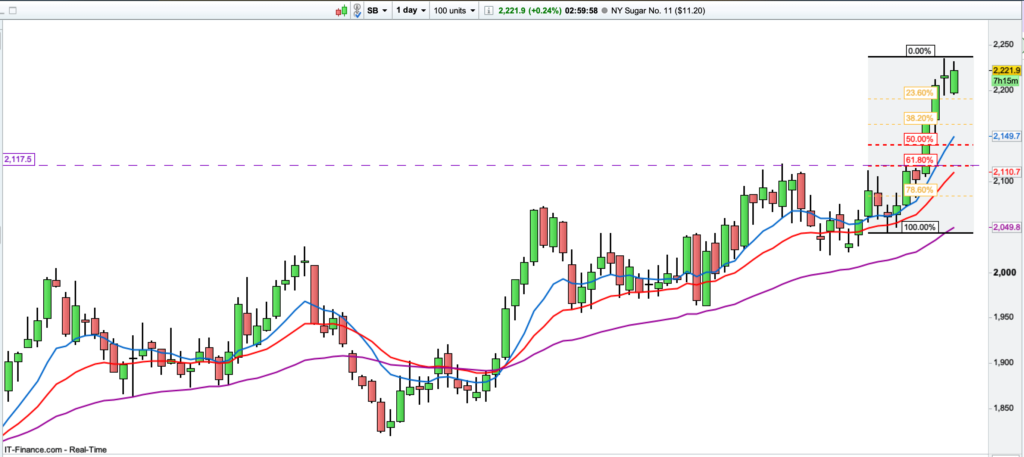Select the 61.80% Fibonacci retracement label
The width and height of the screenshot is (1024, 457).
pos(918,159)
